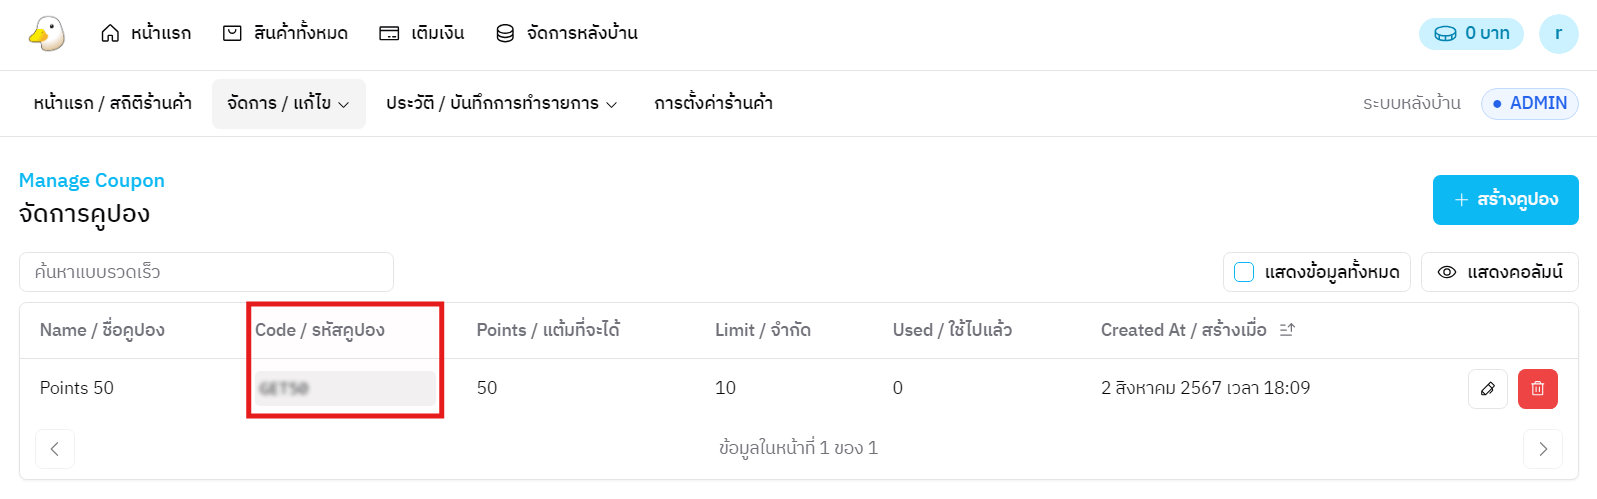This screenshot has height=499, width=1597.
Task: Open the หน้าแรก menu item
Action: [146, 34]
